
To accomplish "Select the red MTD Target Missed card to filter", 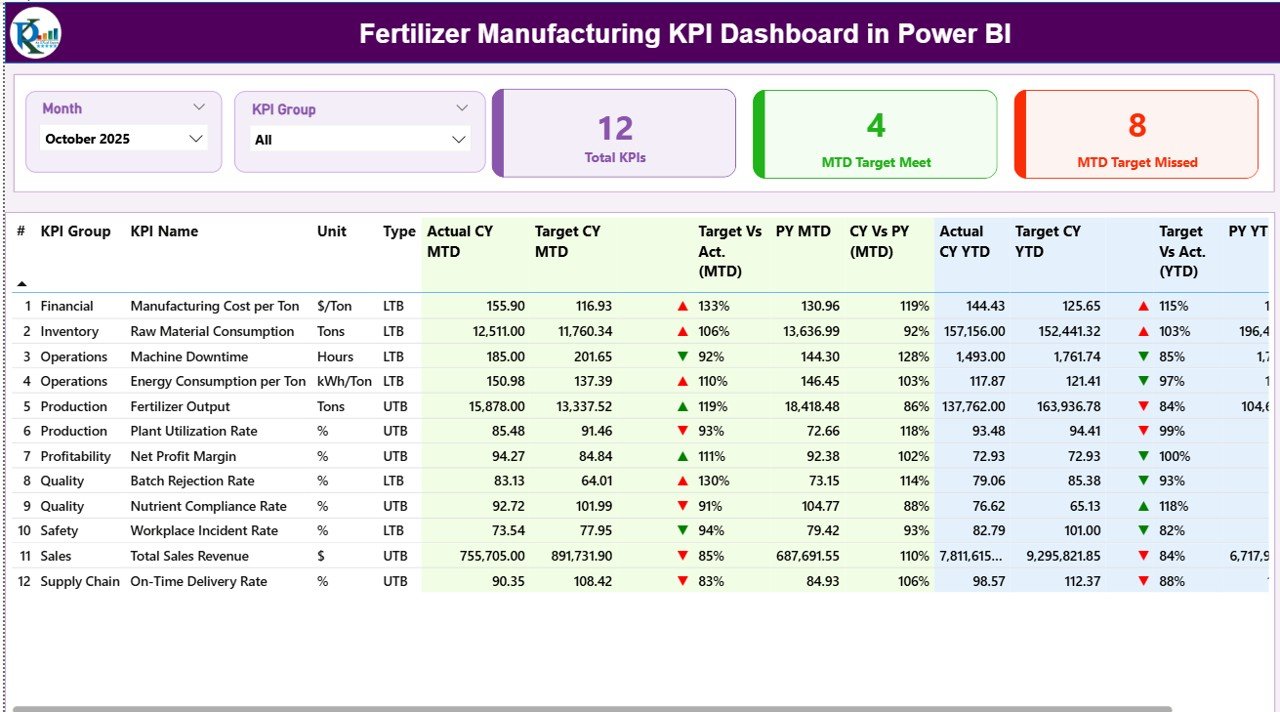I will click(x=1136, y=134).
